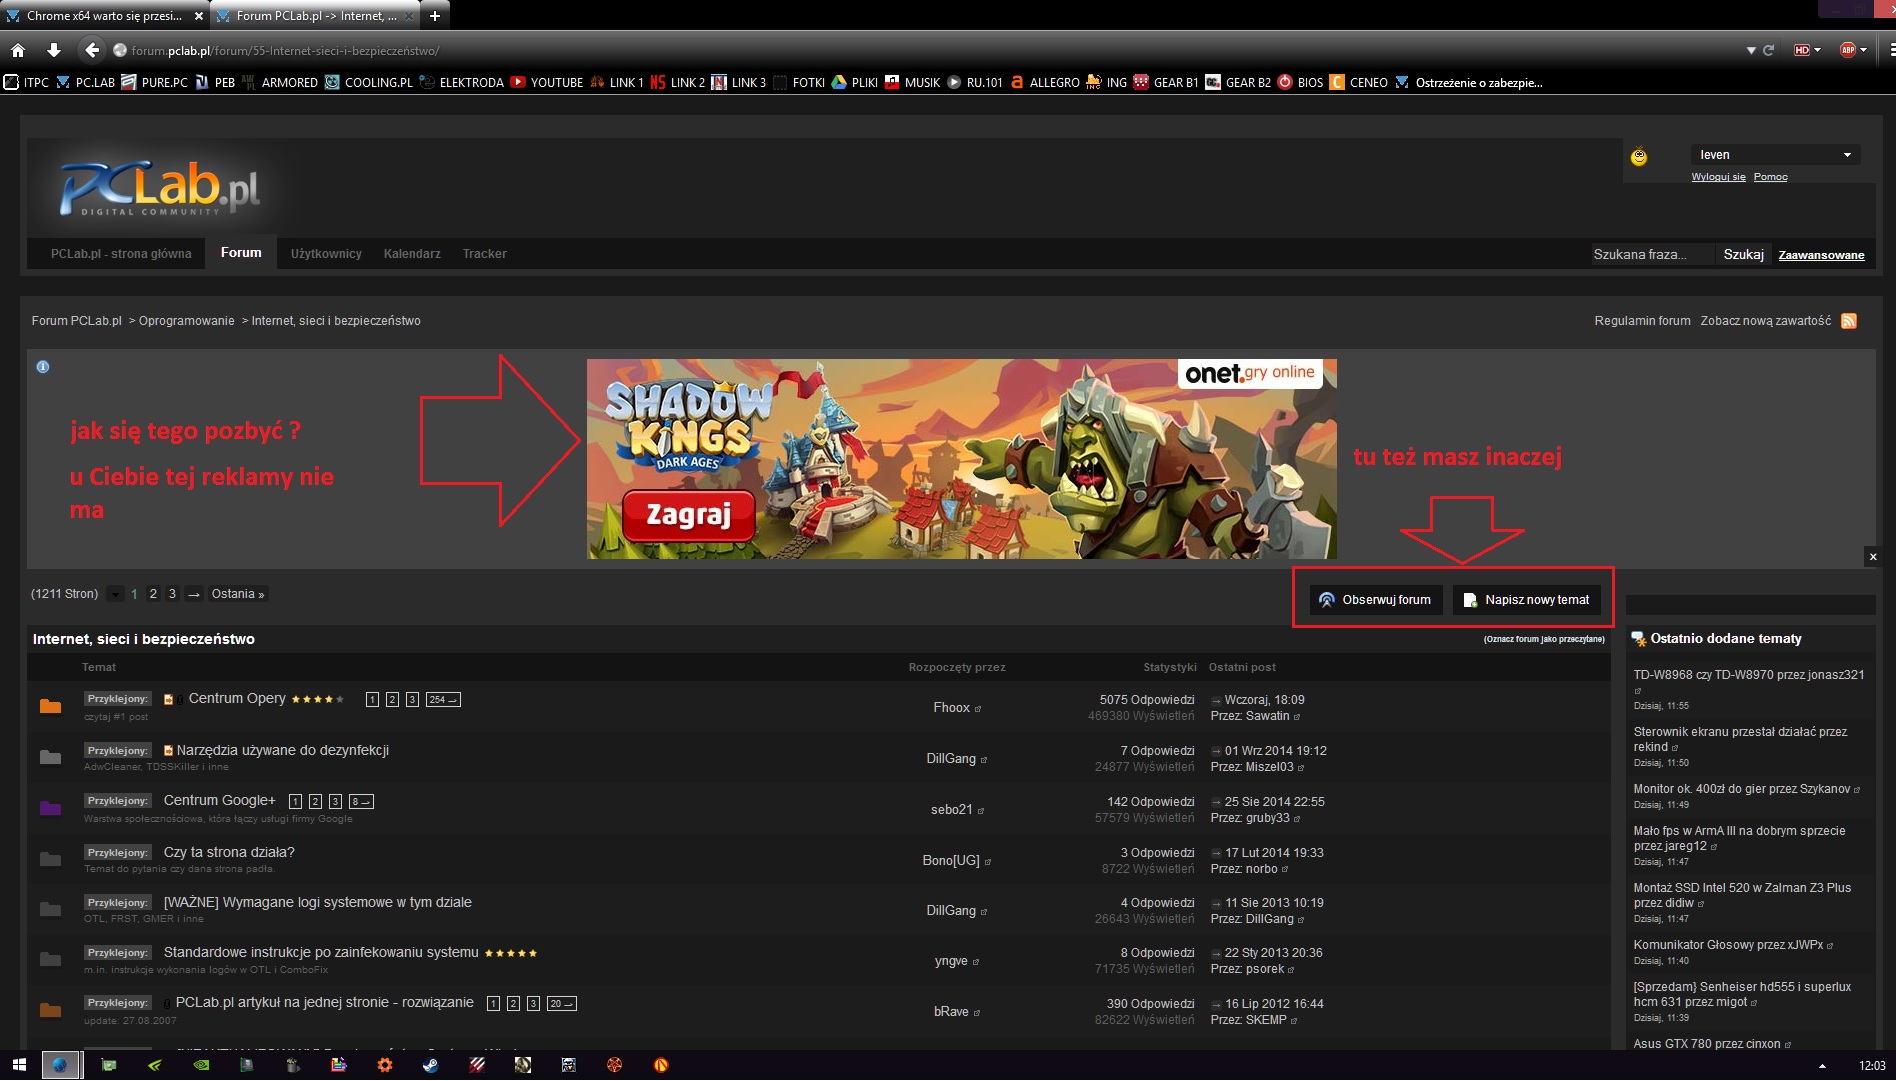This screenshot has height=1081, width=1896.
Task: Reload the page with the refresh icon
Action: 1768,50
